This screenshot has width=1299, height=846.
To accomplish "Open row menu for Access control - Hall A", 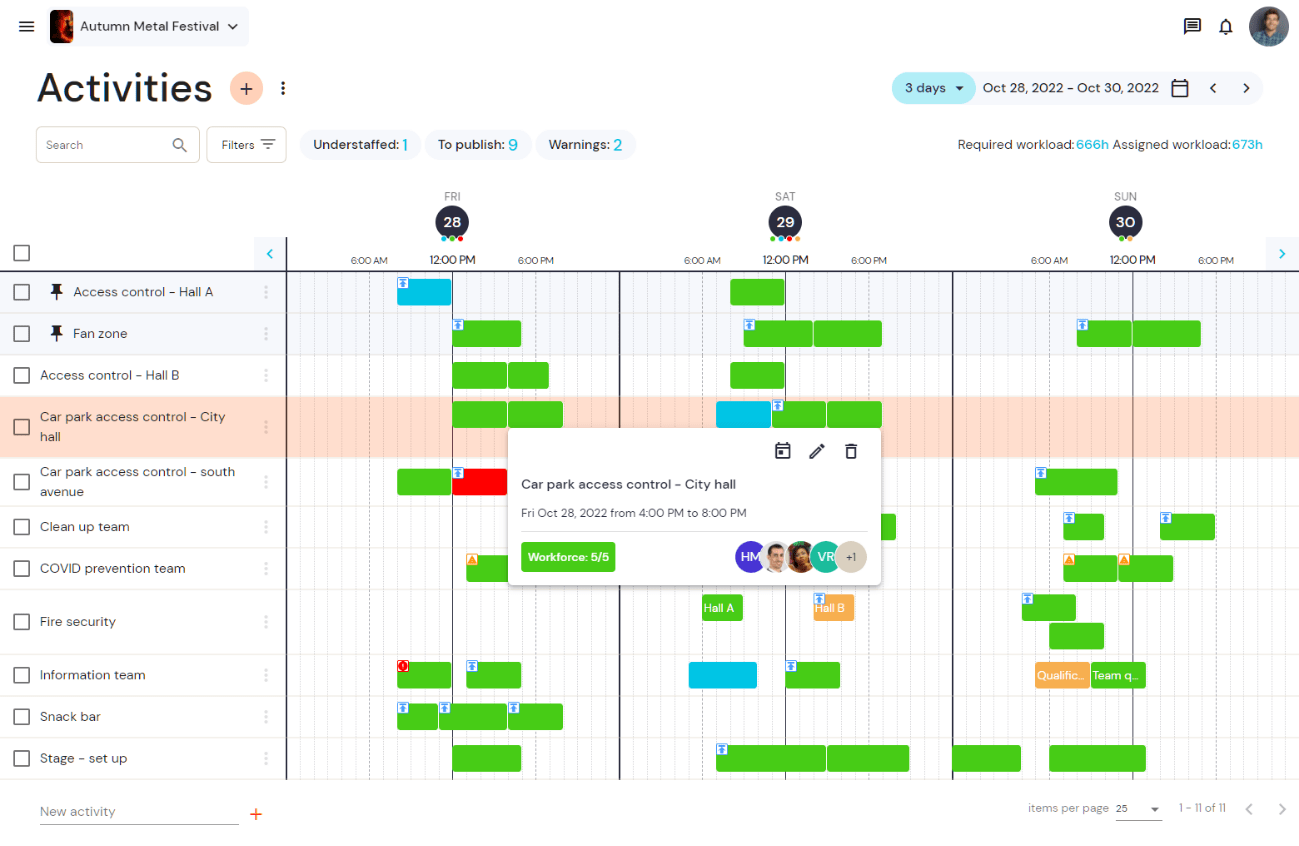I will pos(266,292).
